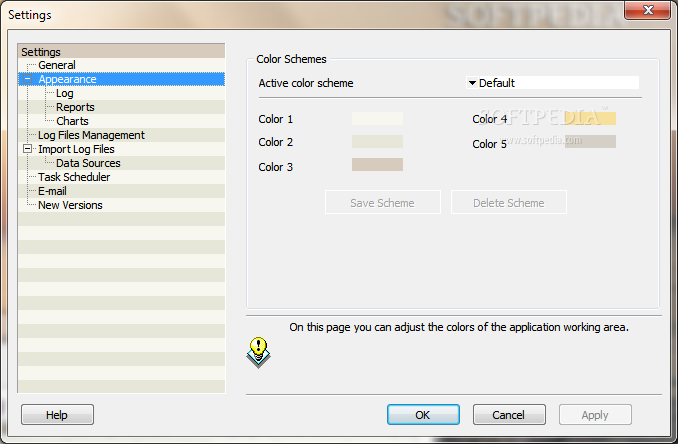Click the lightbulb hint icon
The image size is (678, 444).
tap(259, 352)
